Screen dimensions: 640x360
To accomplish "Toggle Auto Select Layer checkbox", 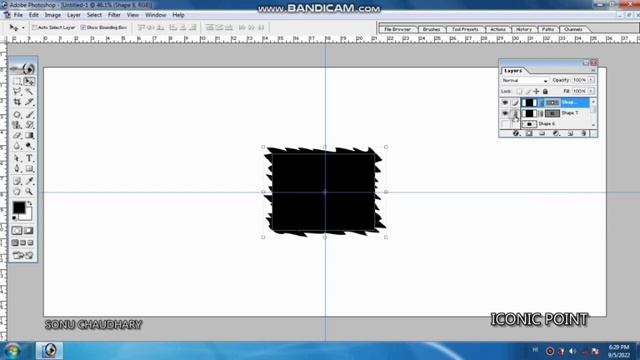I will pyautogui.click(x=35, y=27).
